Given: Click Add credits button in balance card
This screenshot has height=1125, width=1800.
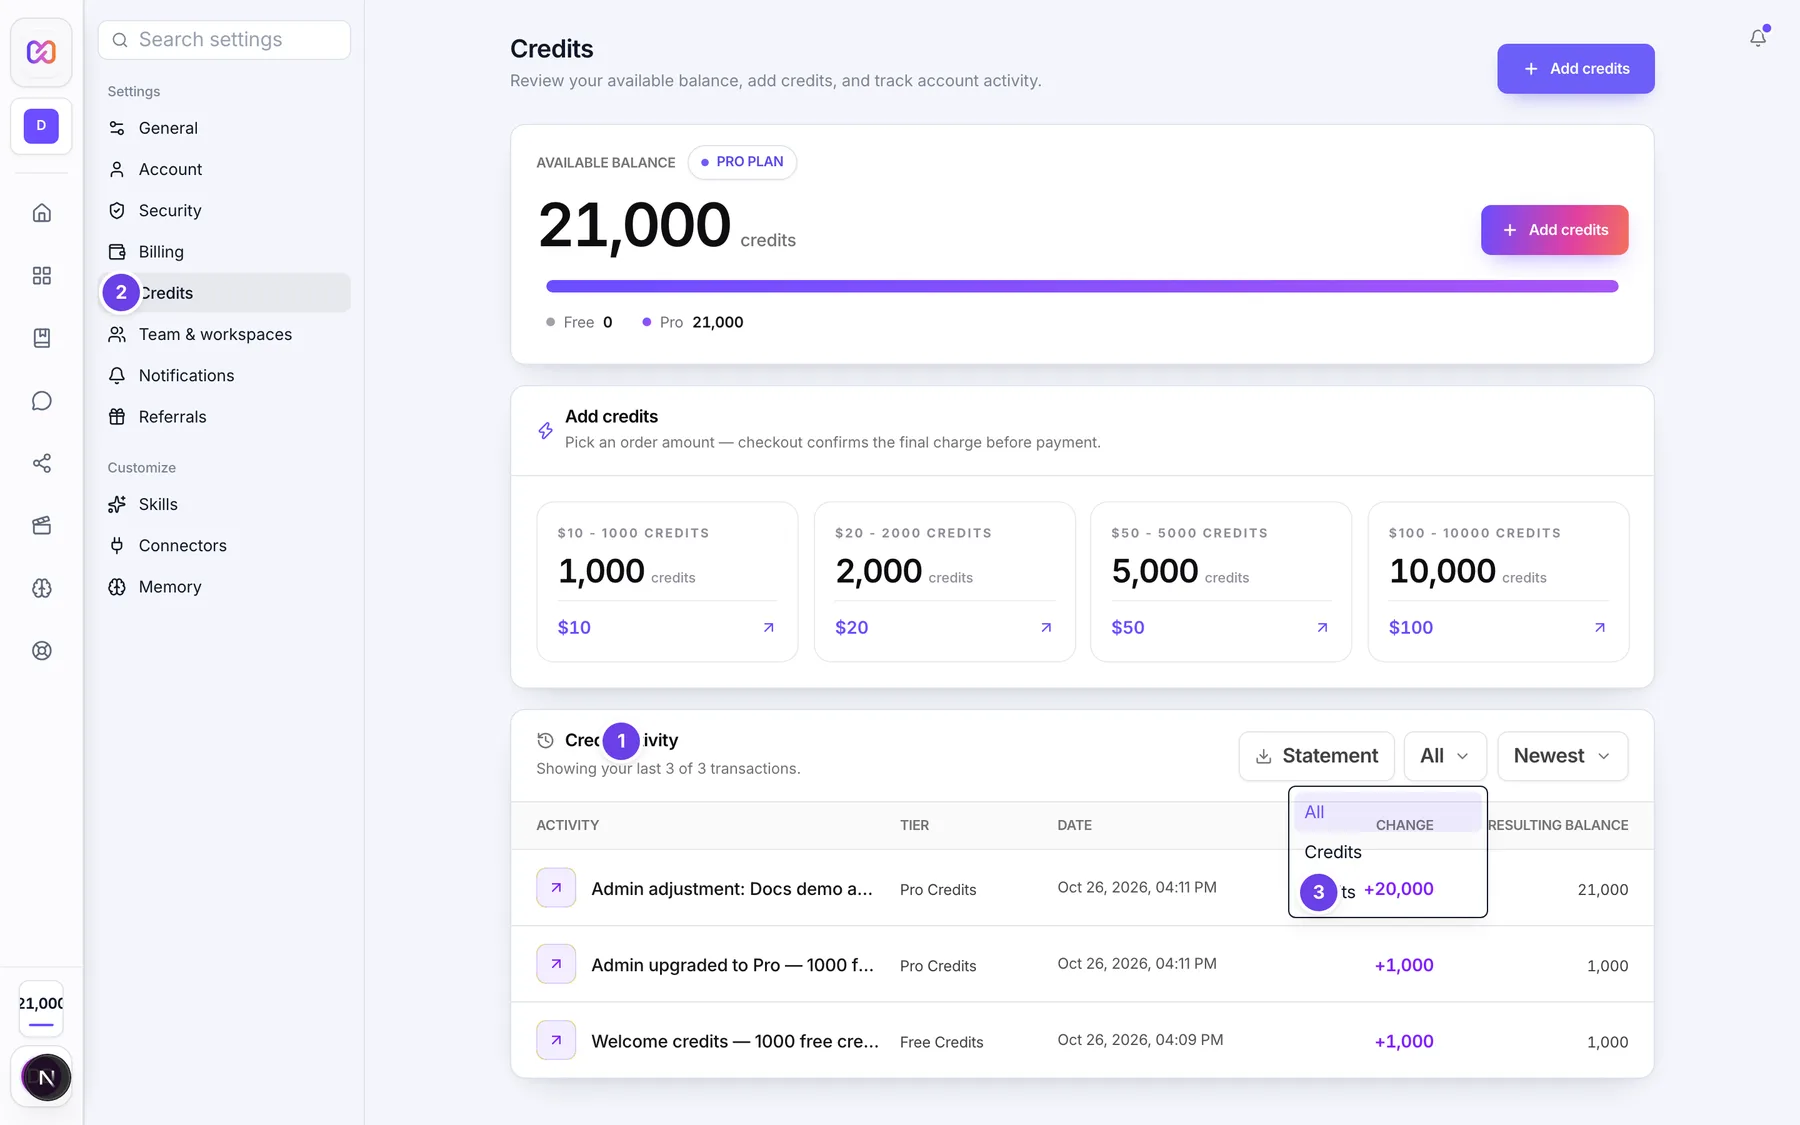Looking at the screenshot, I should pos(1554,230).
